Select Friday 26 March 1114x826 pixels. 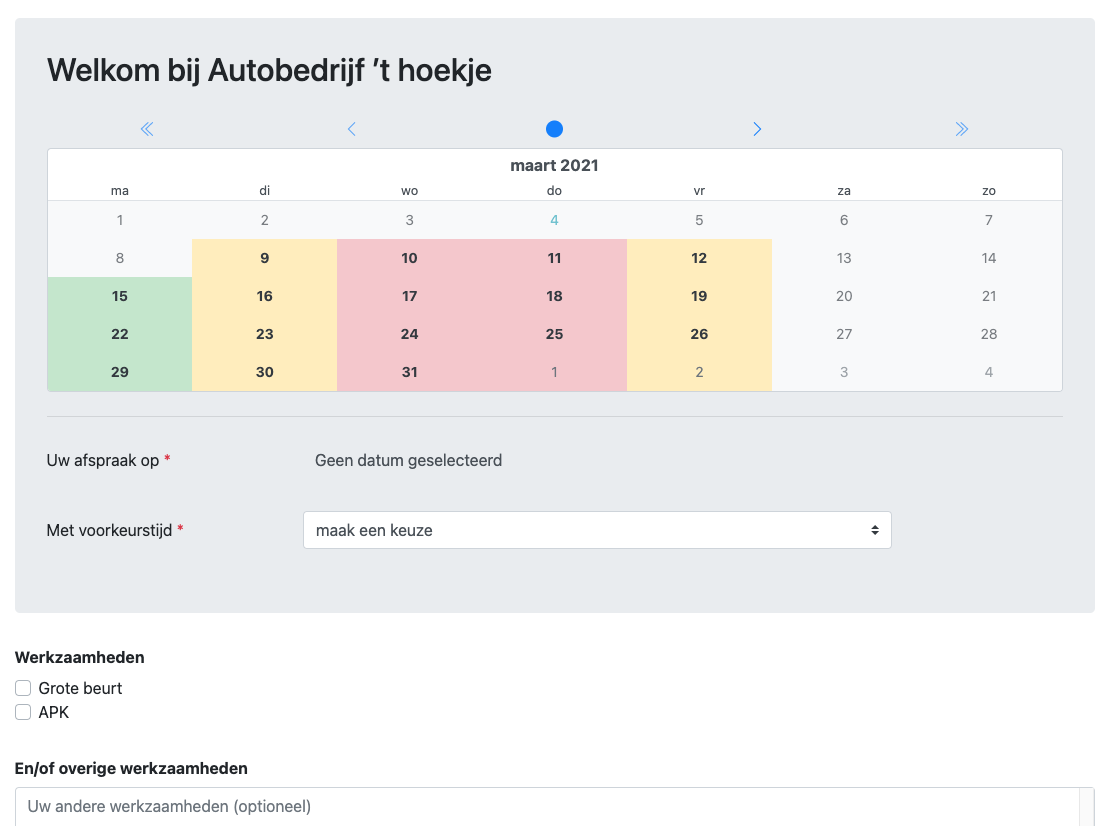click(x=699, y=334)
